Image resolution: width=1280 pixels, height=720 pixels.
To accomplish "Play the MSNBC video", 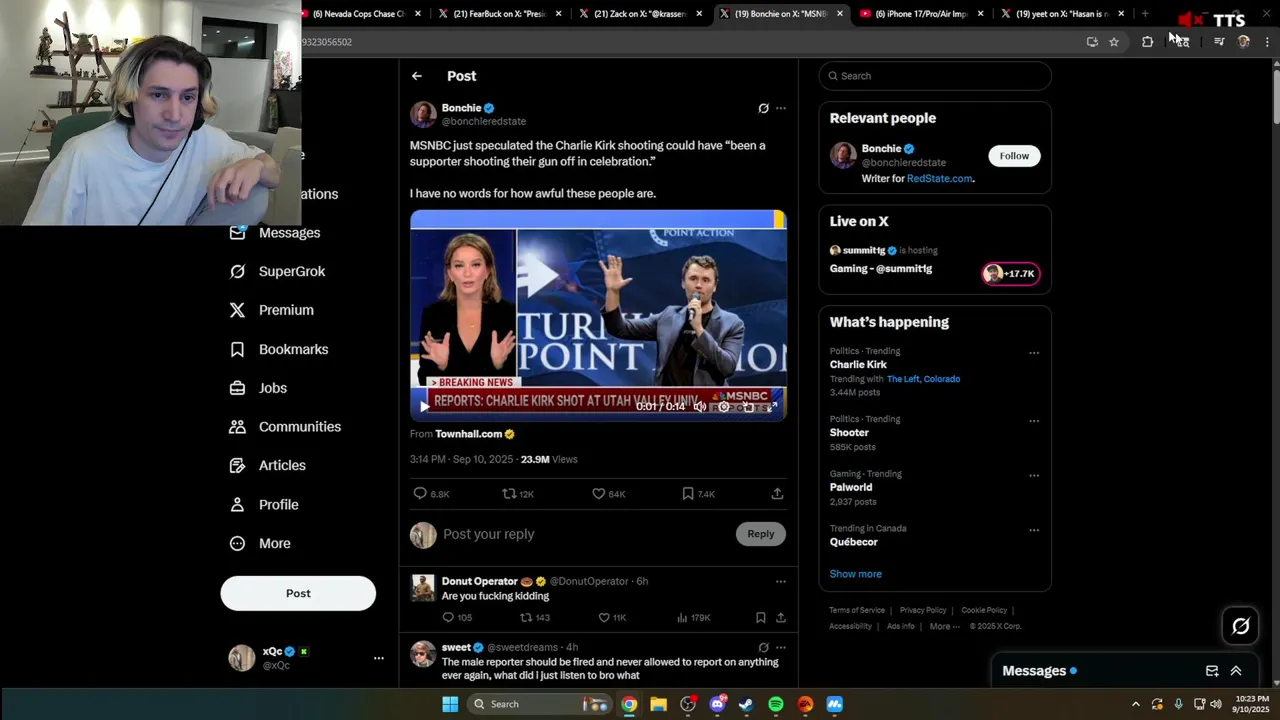I will 424,406.
